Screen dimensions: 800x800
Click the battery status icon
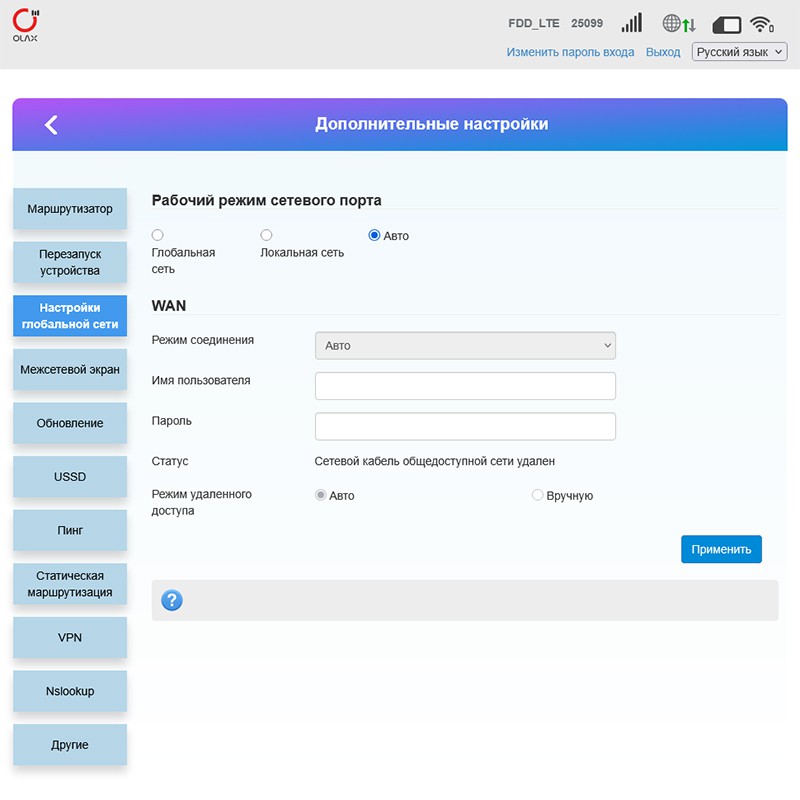pyautogui.click(x=726, y=25)
